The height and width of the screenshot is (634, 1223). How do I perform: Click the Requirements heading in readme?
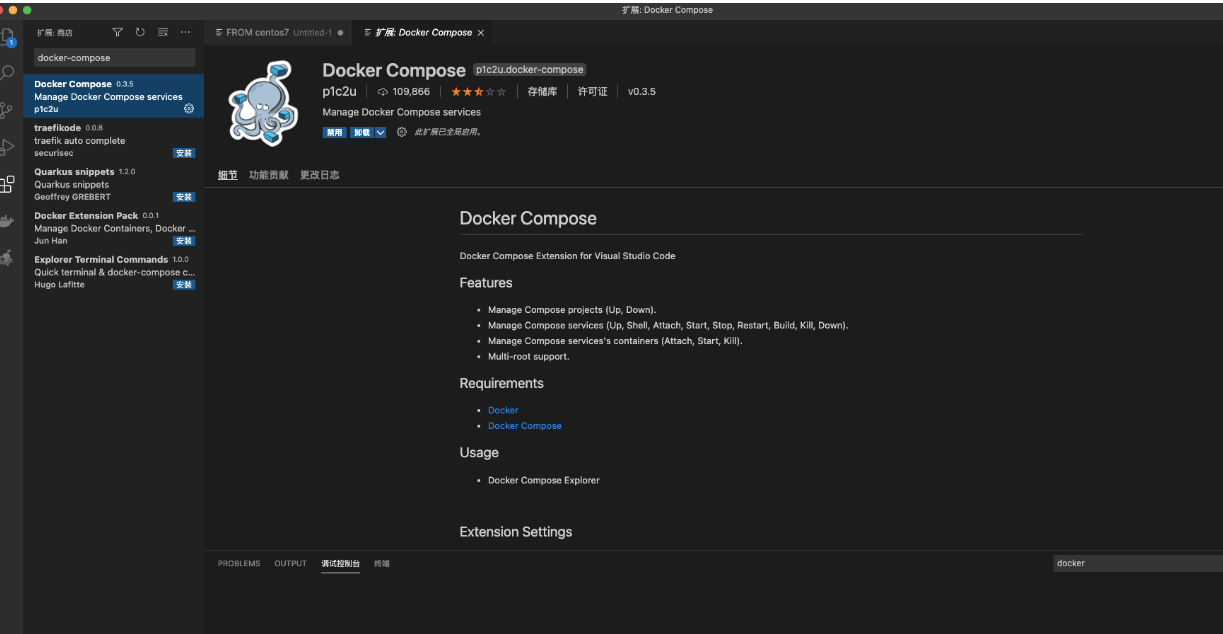coord(502,383)
